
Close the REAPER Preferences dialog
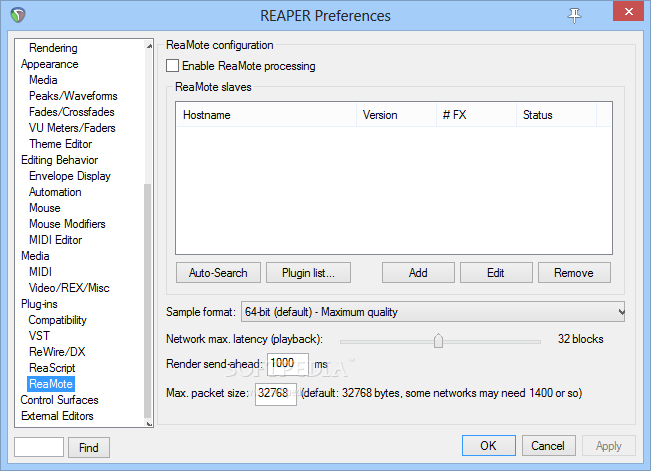pyautogui.click(x=629, y=11)
